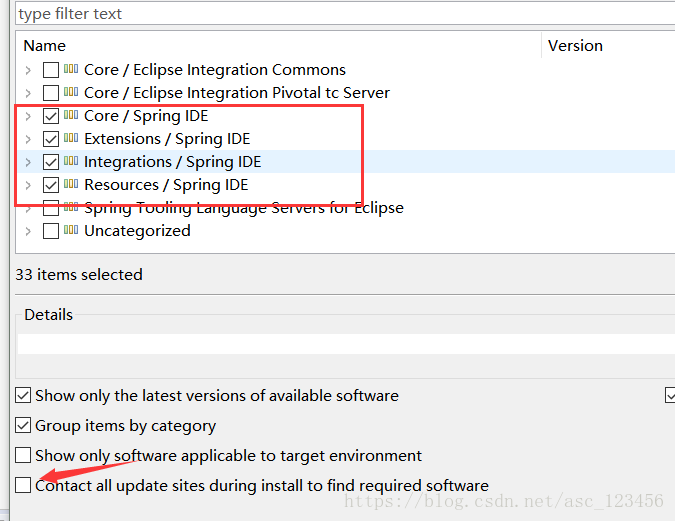Click the Details text area

pos(346,344)
